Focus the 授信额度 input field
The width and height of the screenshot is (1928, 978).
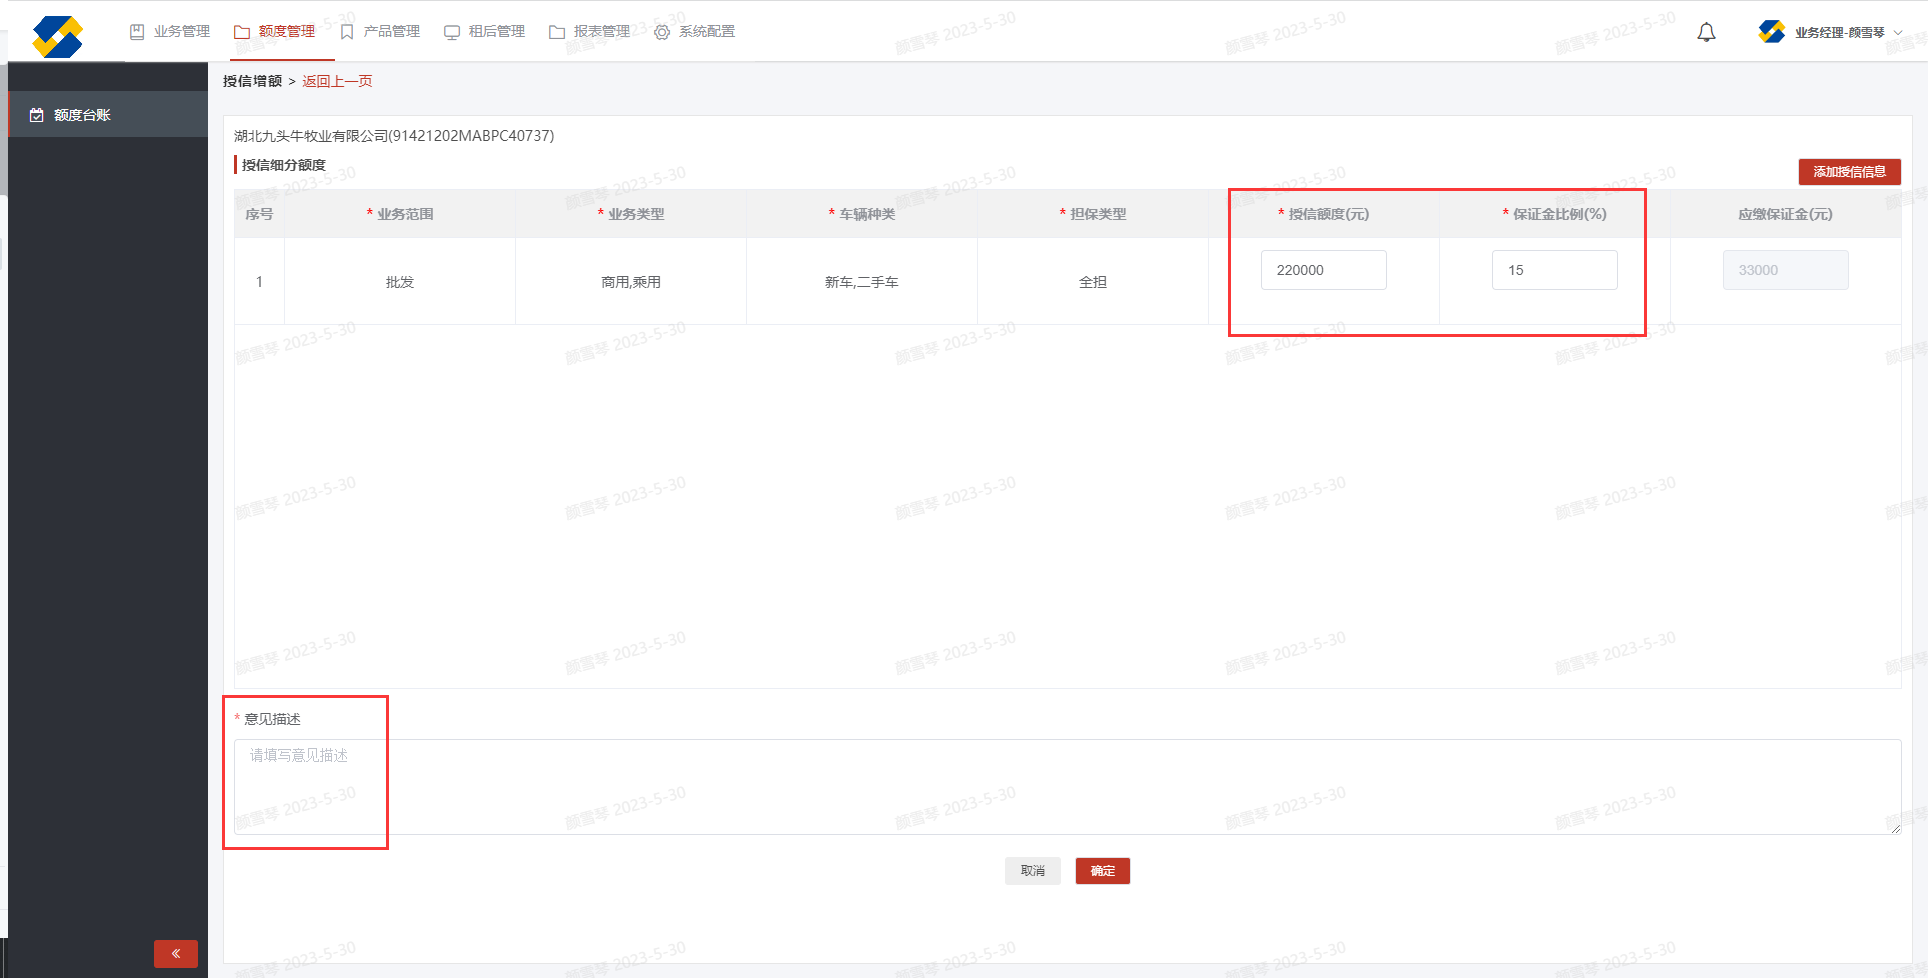coord(1323,270)
